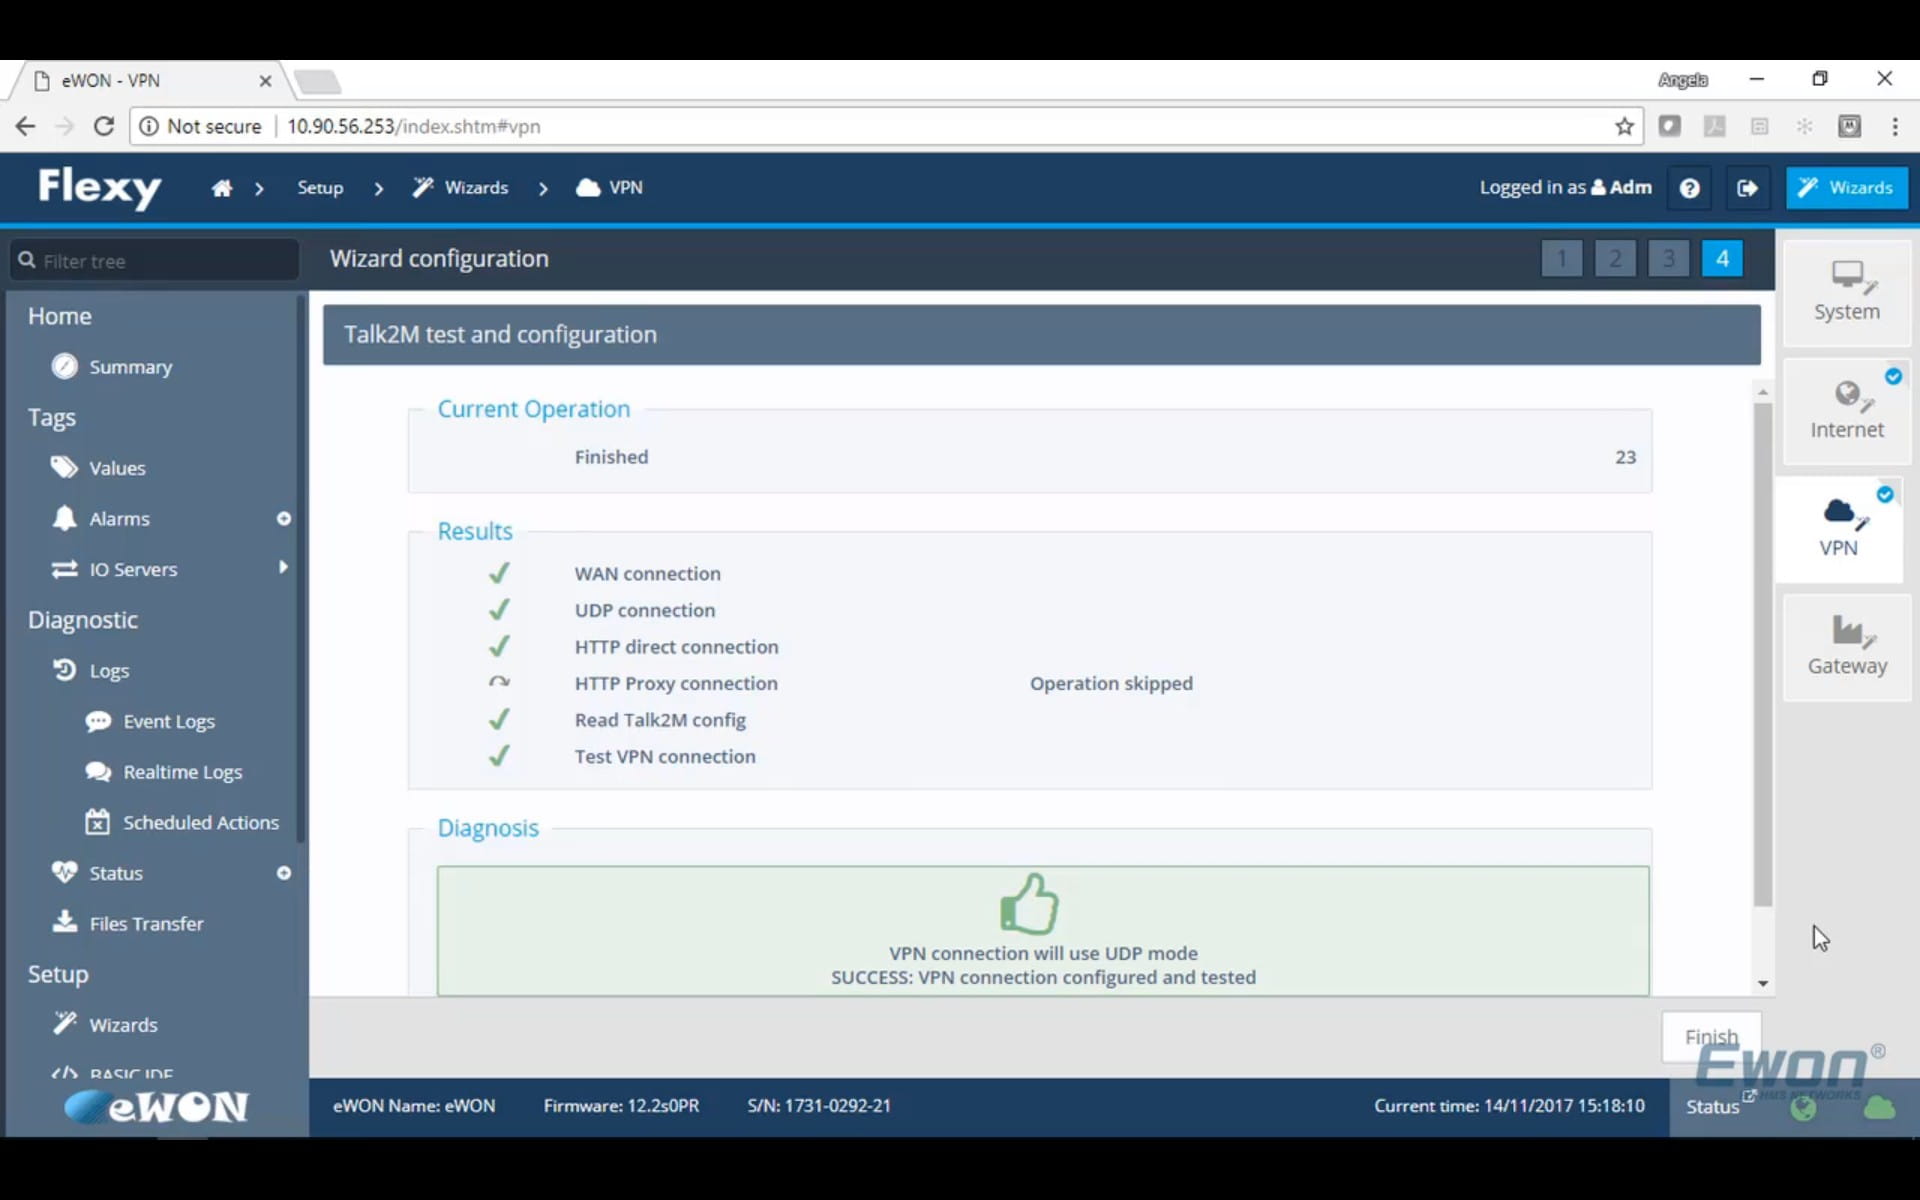The height and width of the screenshot is (1200, 1920).
Task: Click the Not secure site info
Action: pos(200,126)
